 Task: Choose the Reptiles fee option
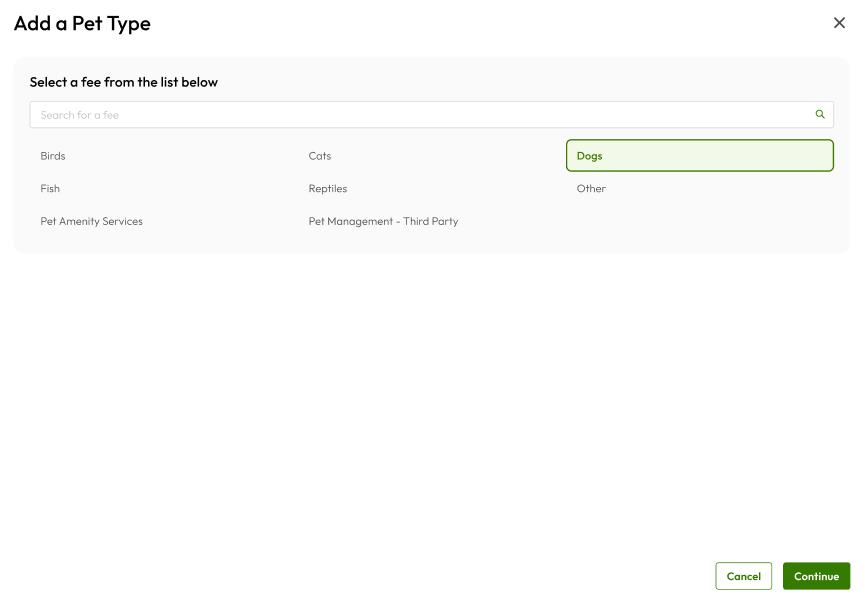click(x=431, y=188)
